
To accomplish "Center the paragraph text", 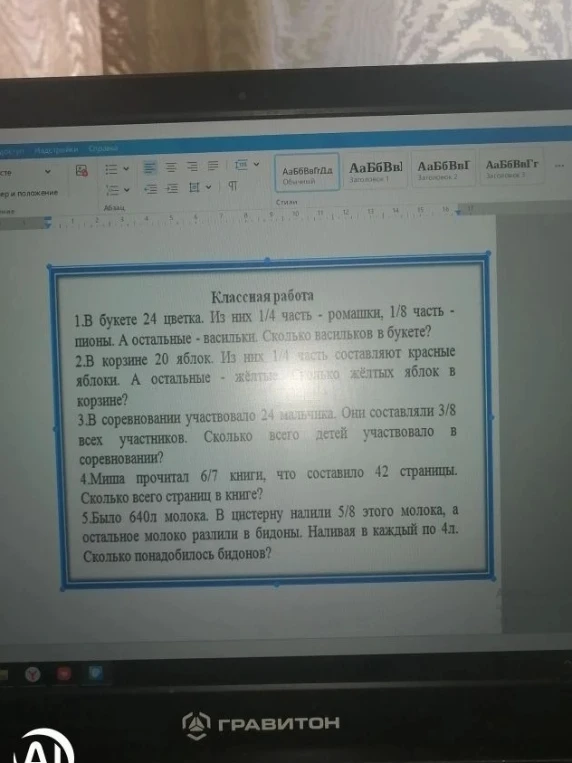I will pos(171,167).
